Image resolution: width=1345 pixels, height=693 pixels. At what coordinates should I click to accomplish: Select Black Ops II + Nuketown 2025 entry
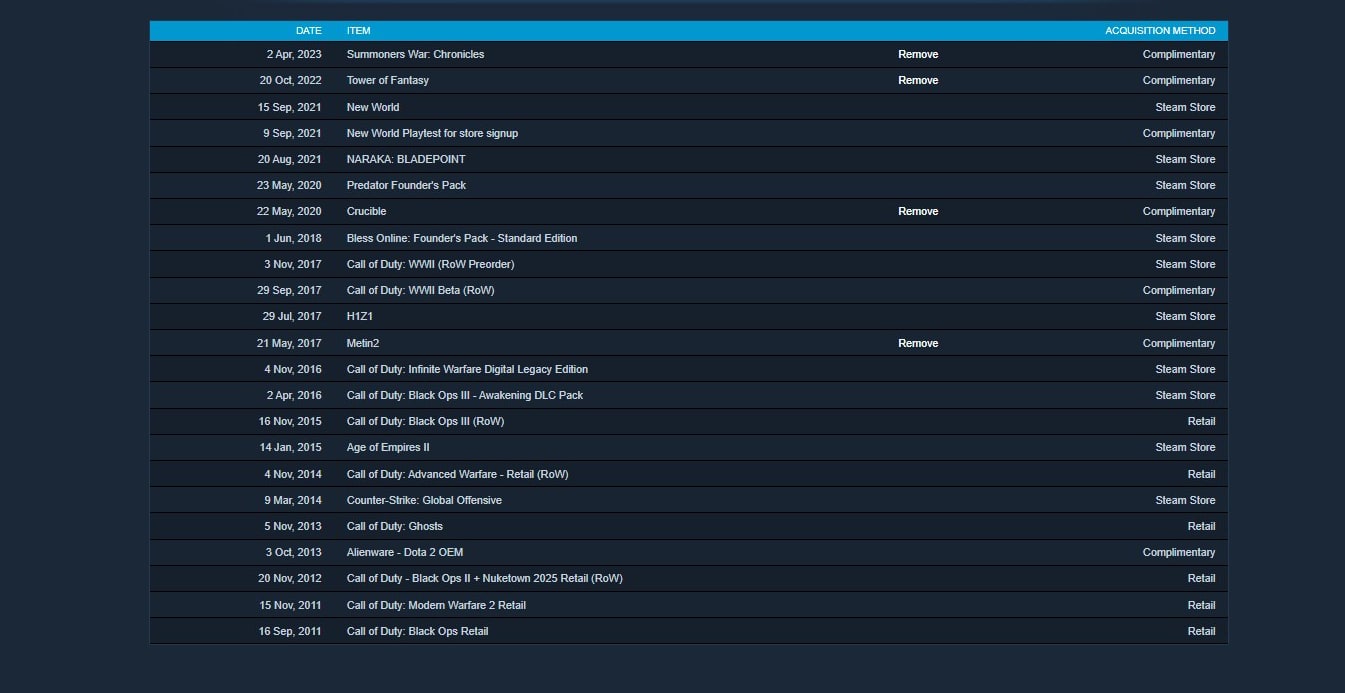(x=485, y=578)
